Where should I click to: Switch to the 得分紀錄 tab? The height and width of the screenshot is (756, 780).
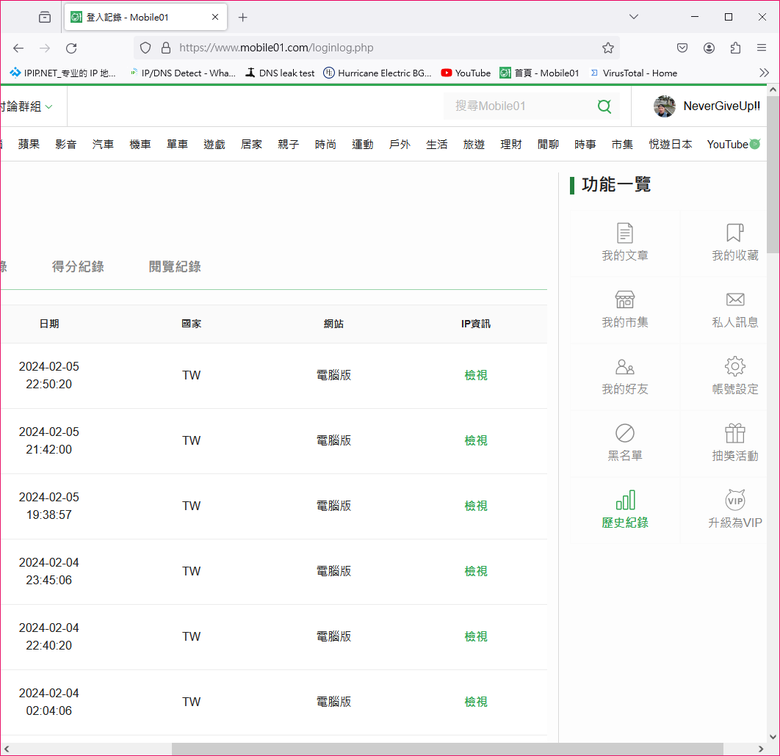(x=78, y=267)
